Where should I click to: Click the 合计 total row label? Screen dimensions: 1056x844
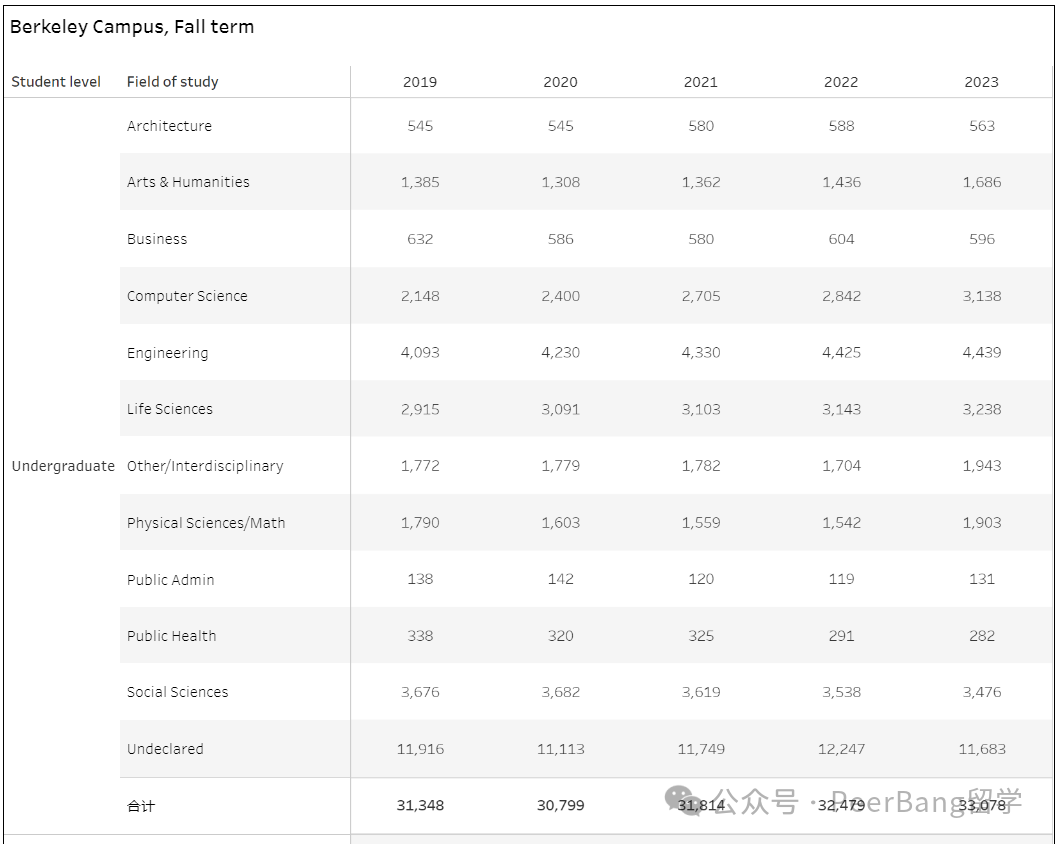click(x=141, y=806)
